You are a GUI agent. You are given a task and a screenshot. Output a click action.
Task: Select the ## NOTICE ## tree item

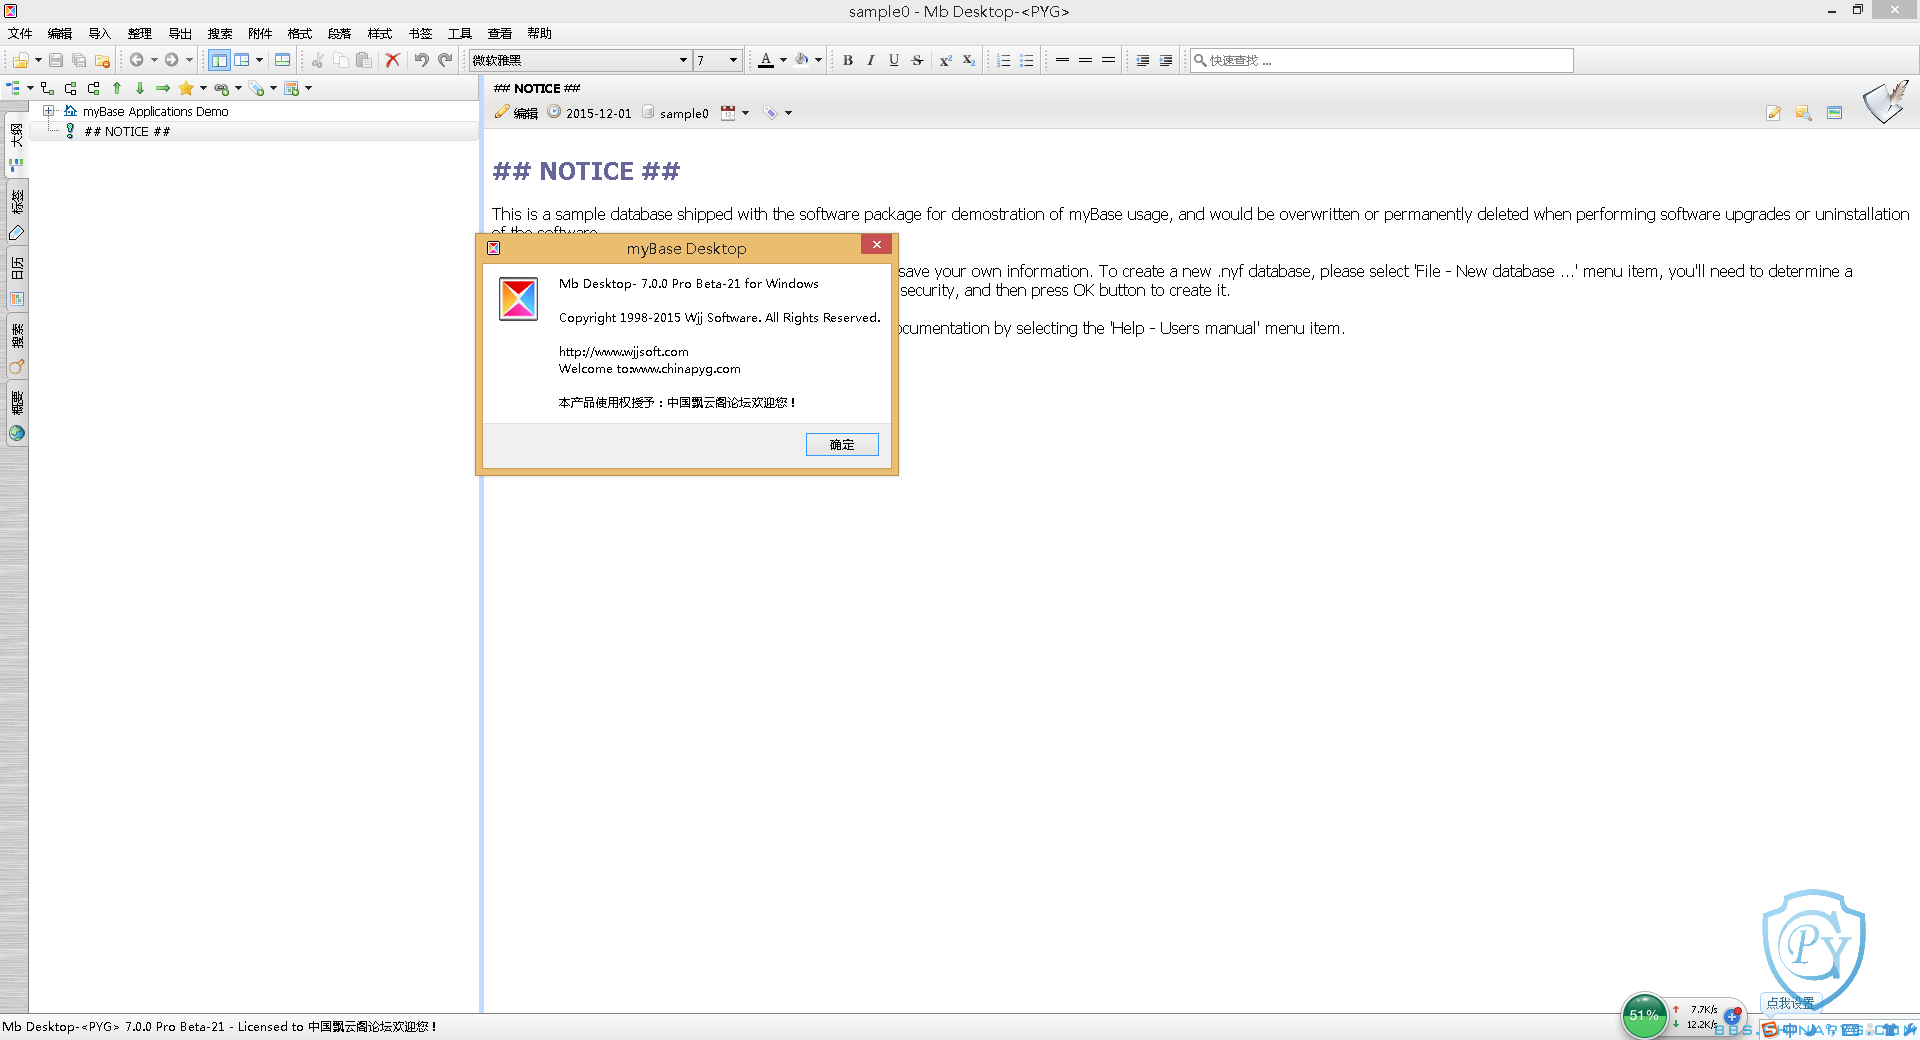point(127,131)
